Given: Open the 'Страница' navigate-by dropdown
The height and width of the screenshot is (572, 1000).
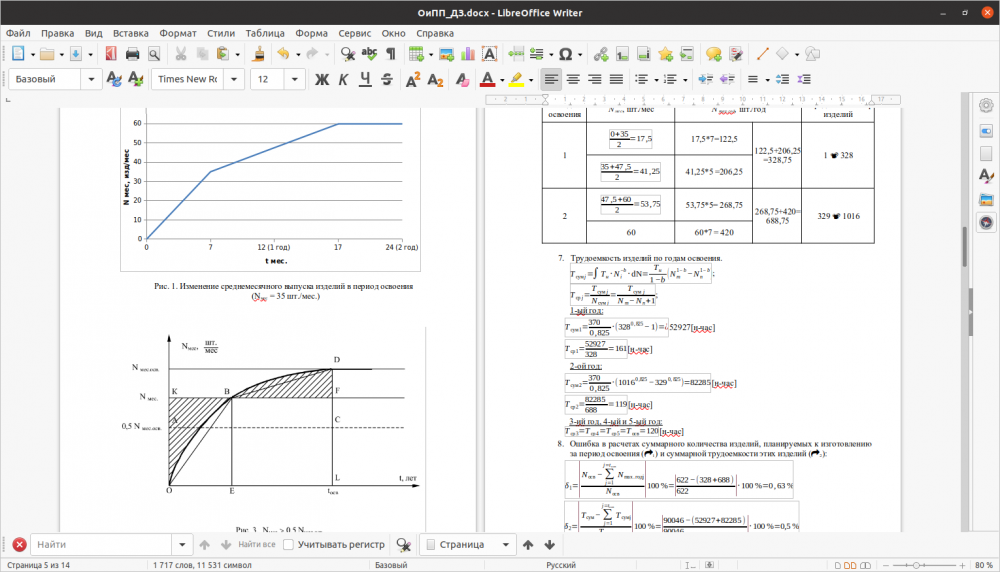Looking at the screenshot, I should pos(504,545).
